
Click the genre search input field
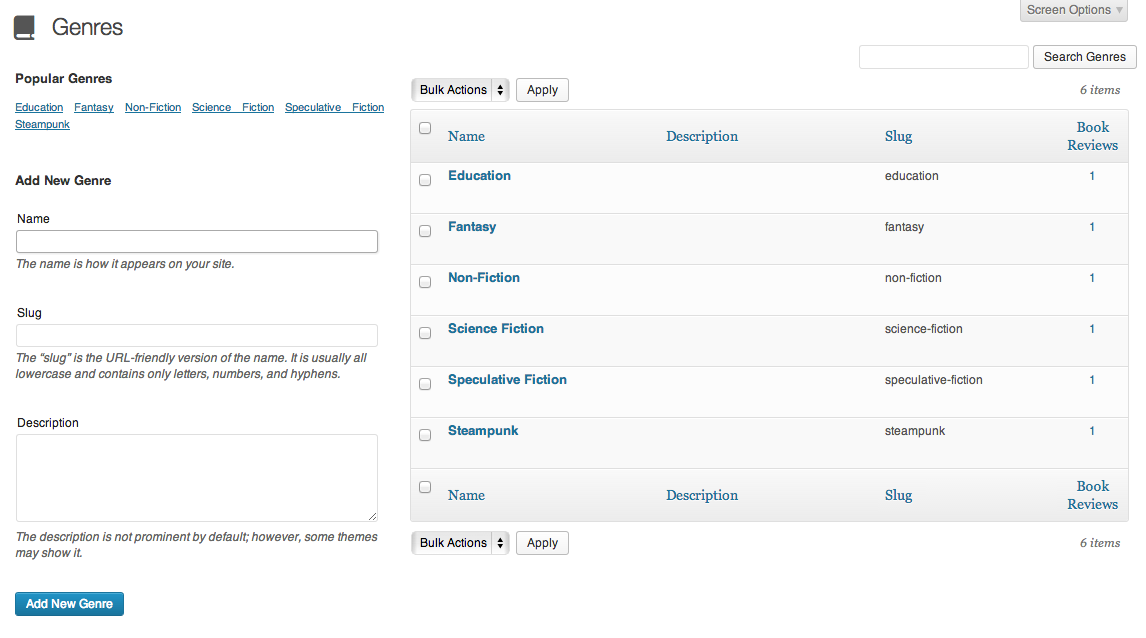[x=944, y=57]
